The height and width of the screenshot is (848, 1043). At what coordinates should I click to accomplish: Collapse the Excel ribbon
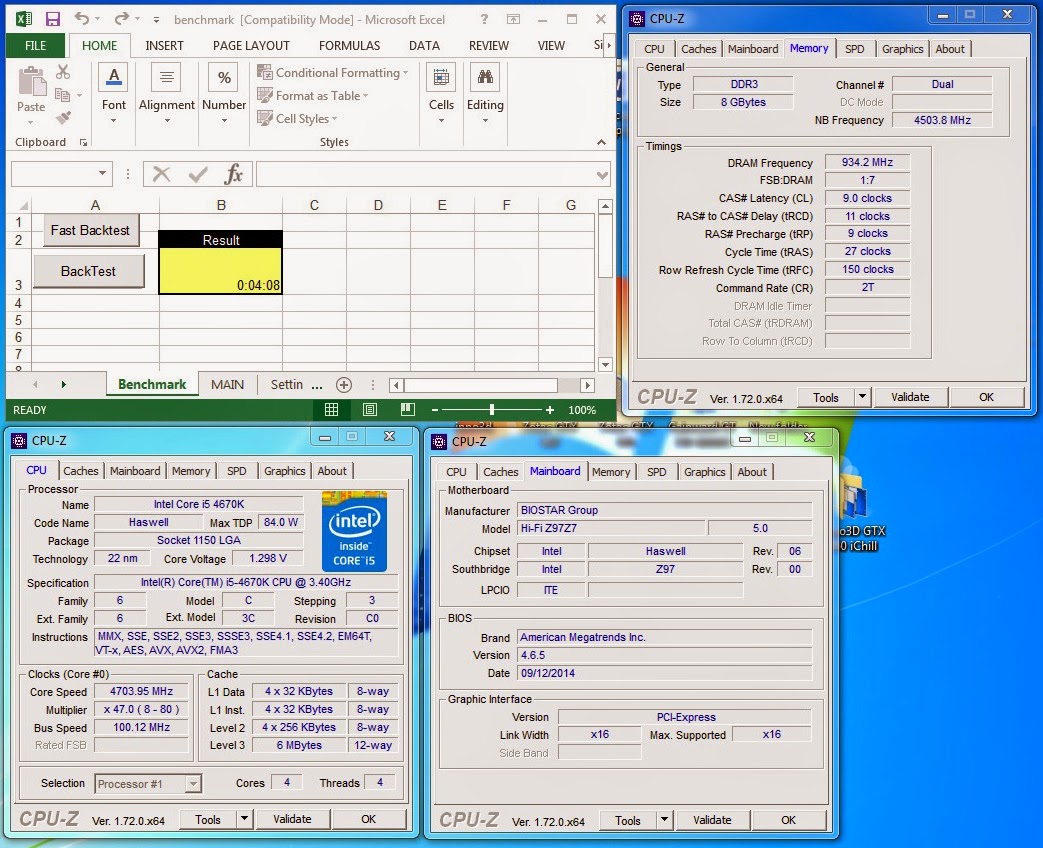tap(601, 142)
